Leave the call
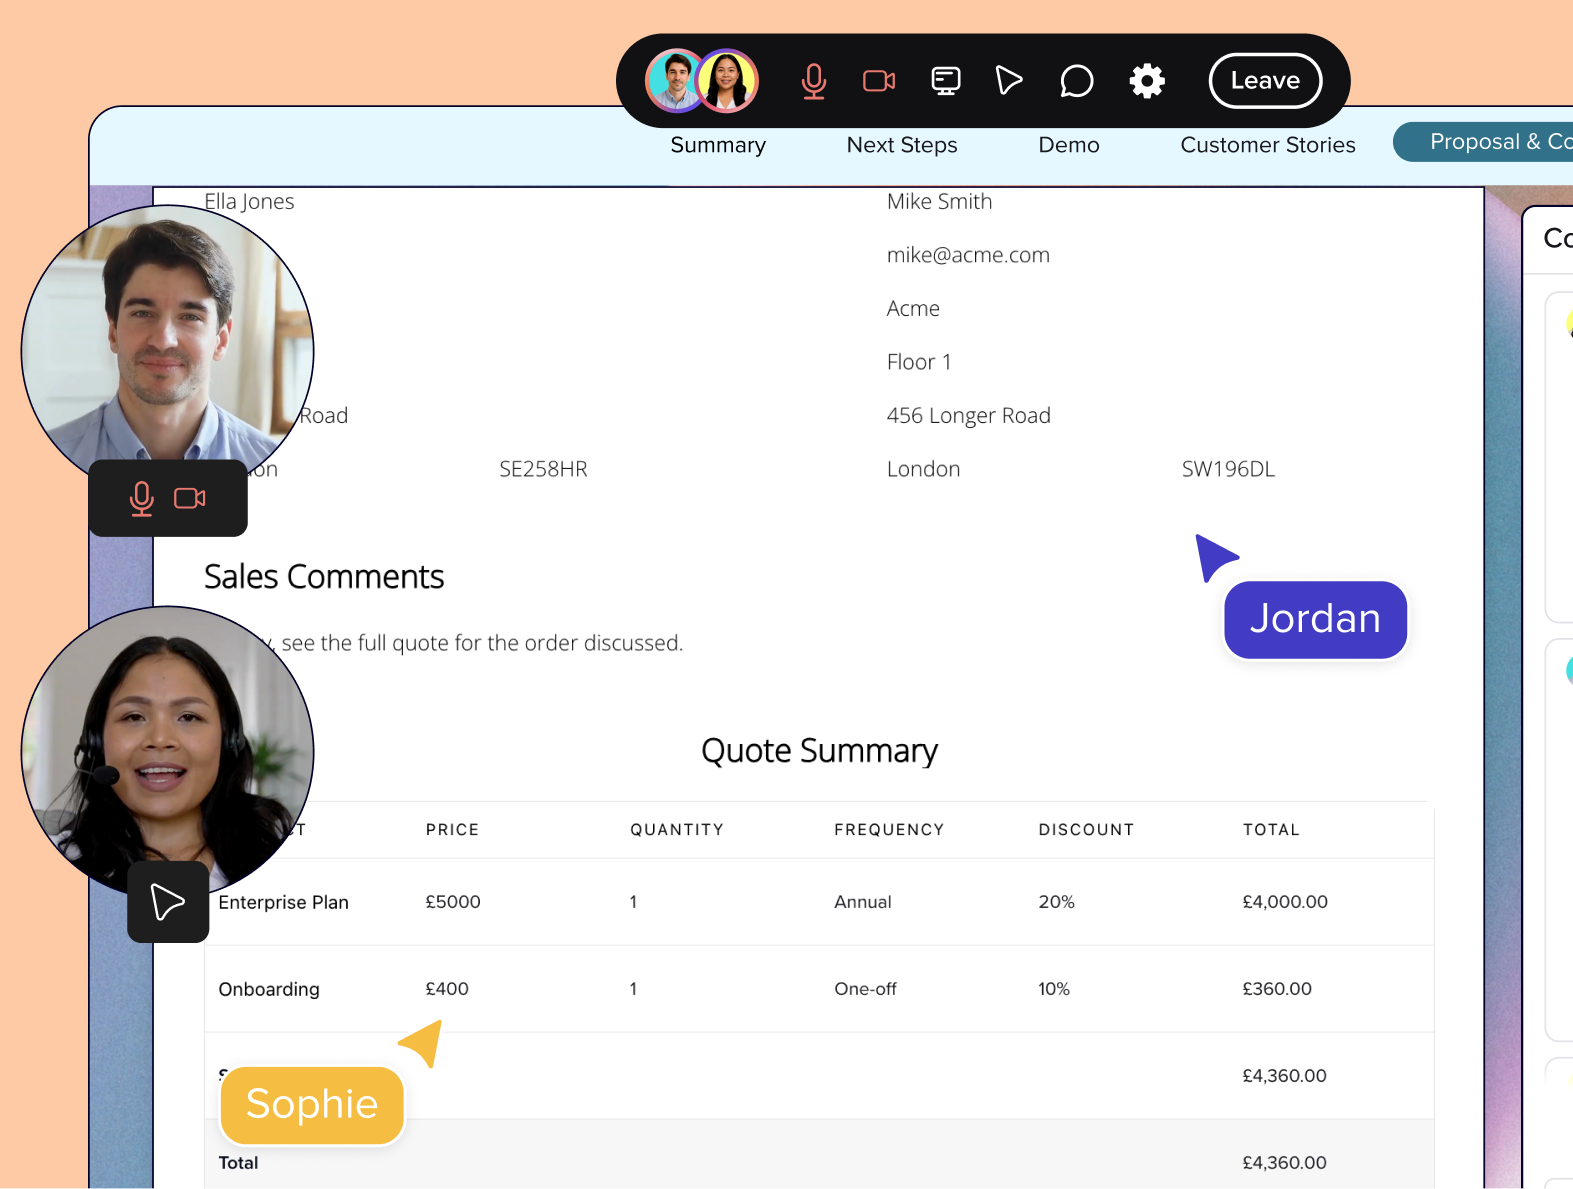The width and height of the screenshot is (1573, 1189). (x=1265, y=81)
